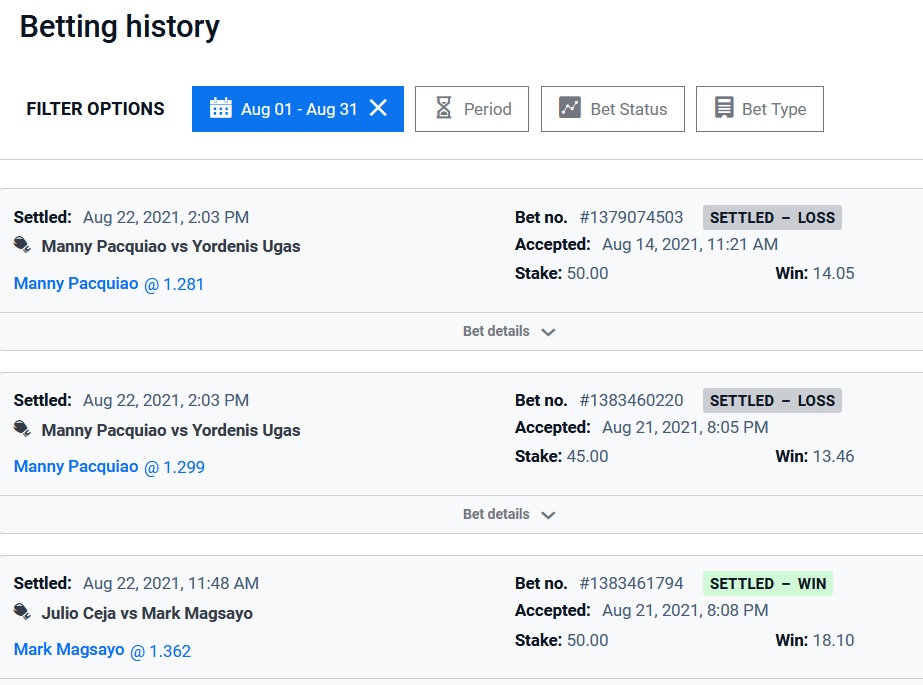The image size is (923, 685).
Task: Expand Bet details for bet #1379074503
Action: coord(508,332)
